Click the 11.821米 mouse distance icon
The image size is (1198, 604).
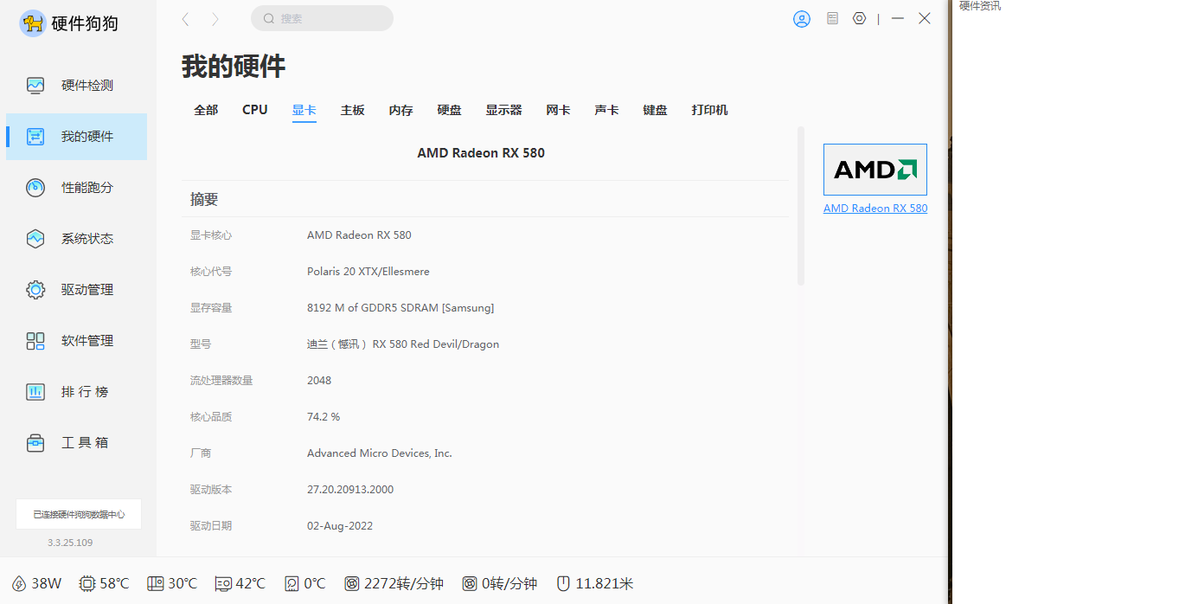coord(563,584)
